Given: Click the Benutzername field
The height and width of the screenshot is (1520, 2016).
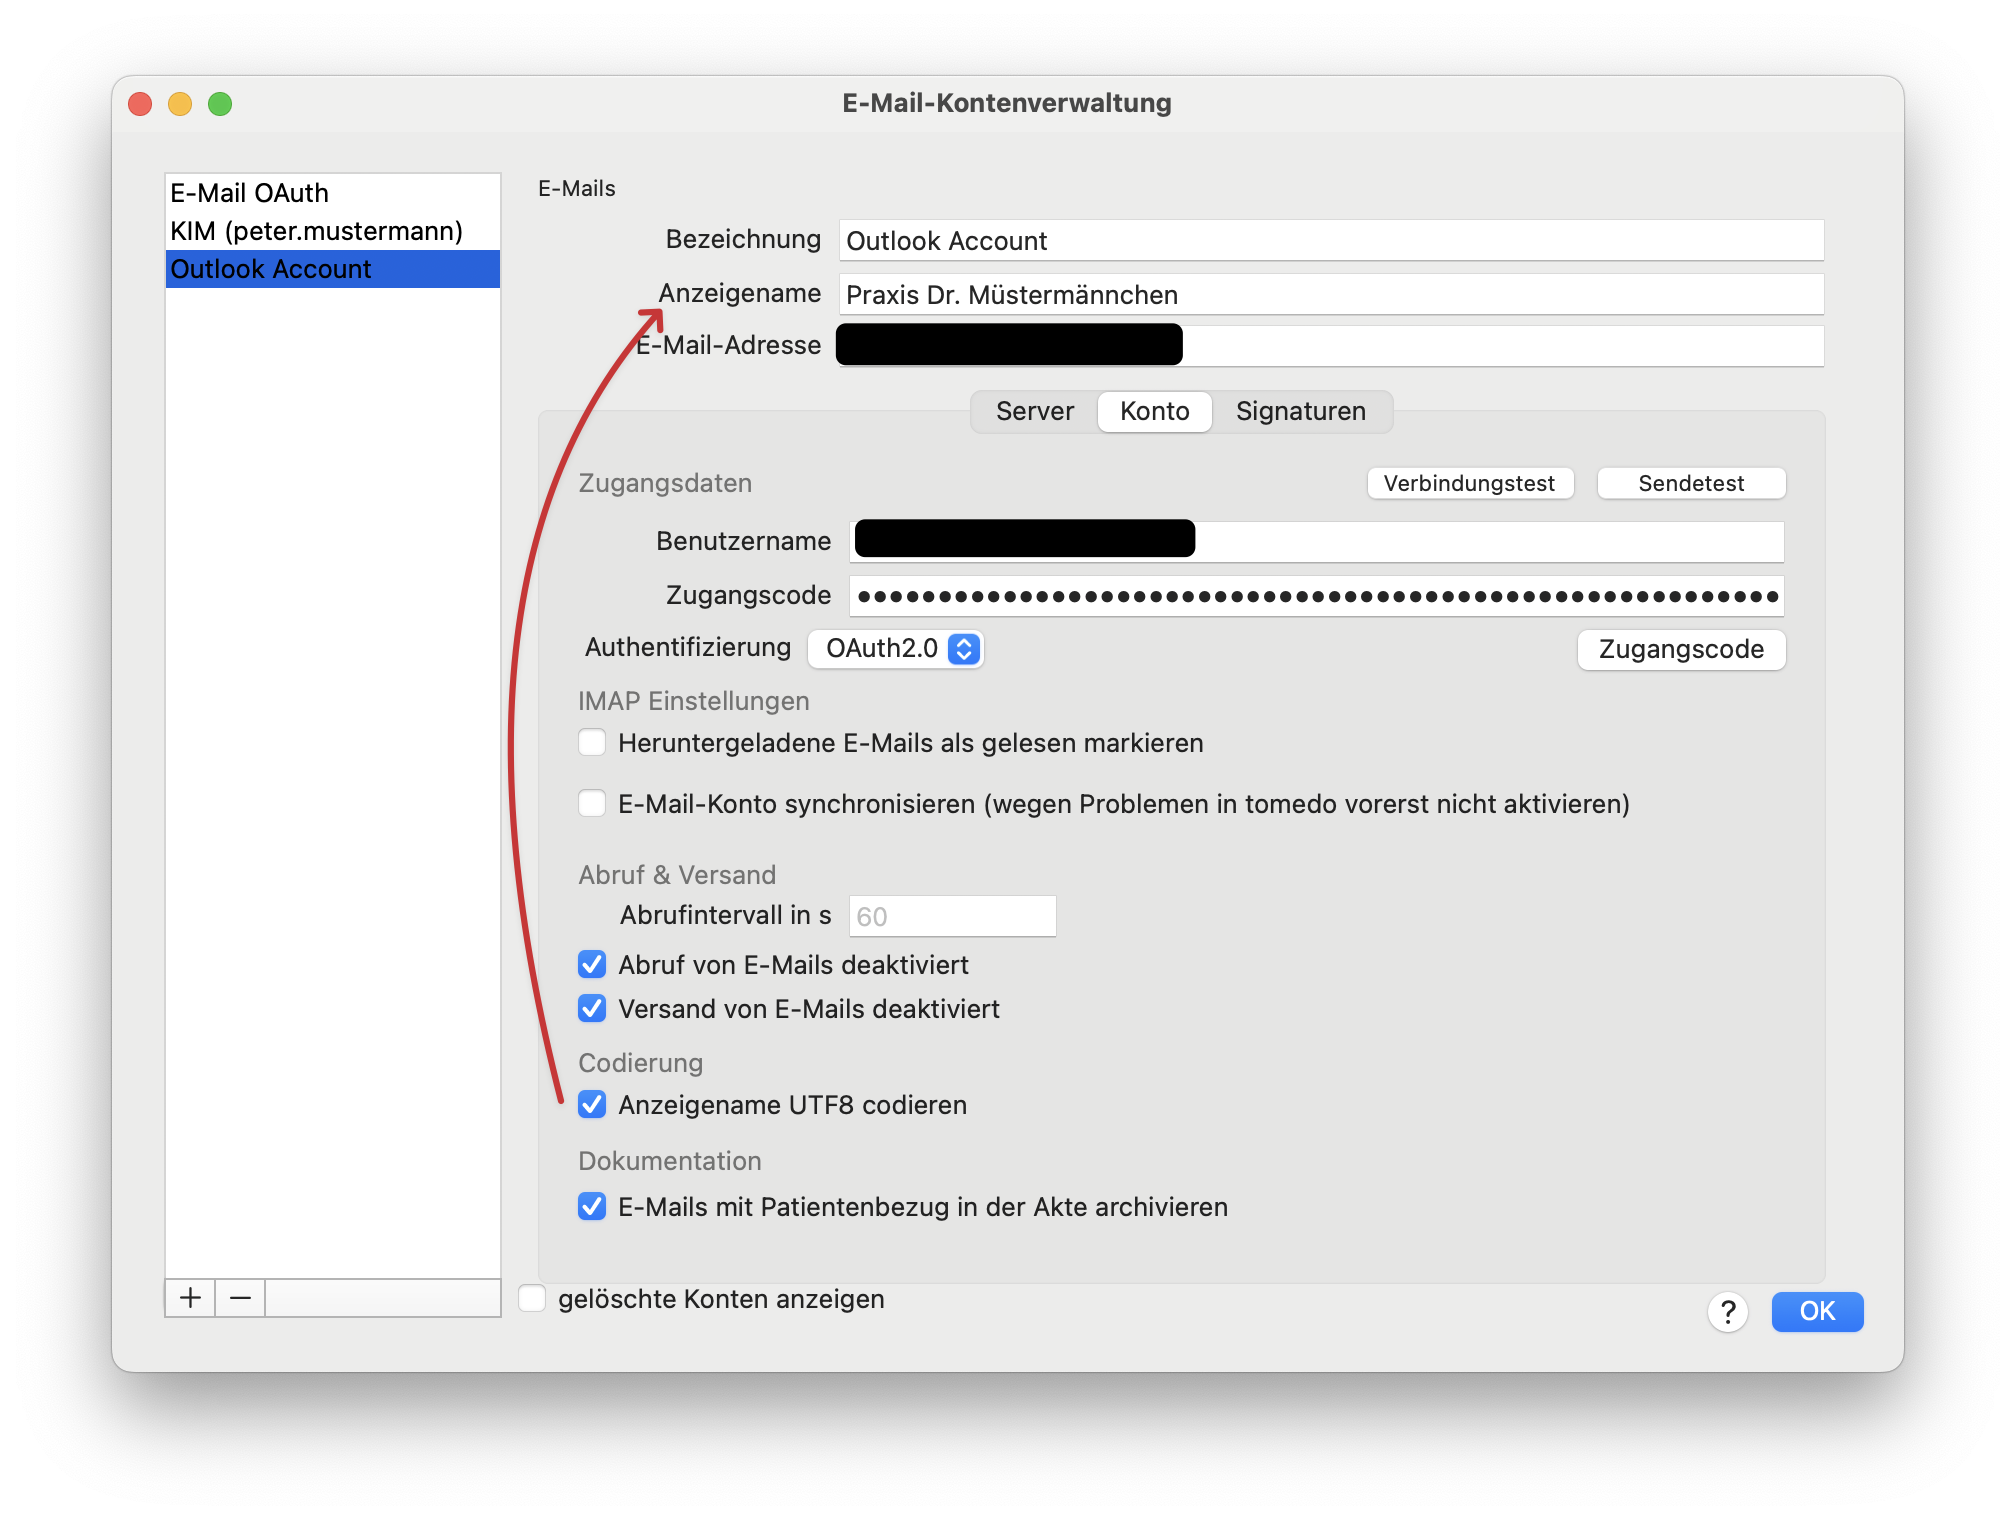Looking at the screenshot, I should coord(1316,541).
